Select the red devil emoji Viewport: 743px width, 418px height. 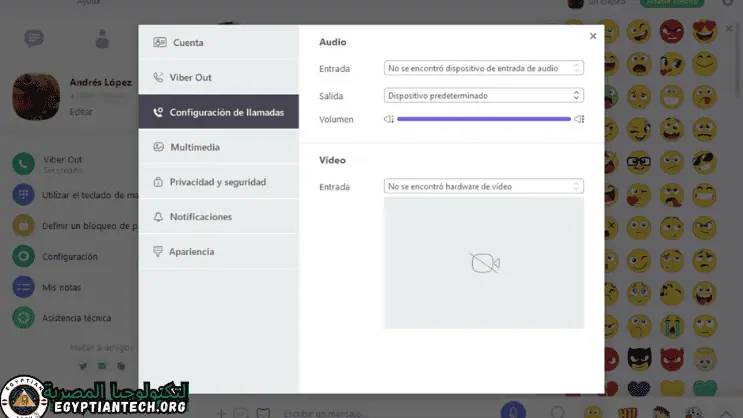[672, 359]
